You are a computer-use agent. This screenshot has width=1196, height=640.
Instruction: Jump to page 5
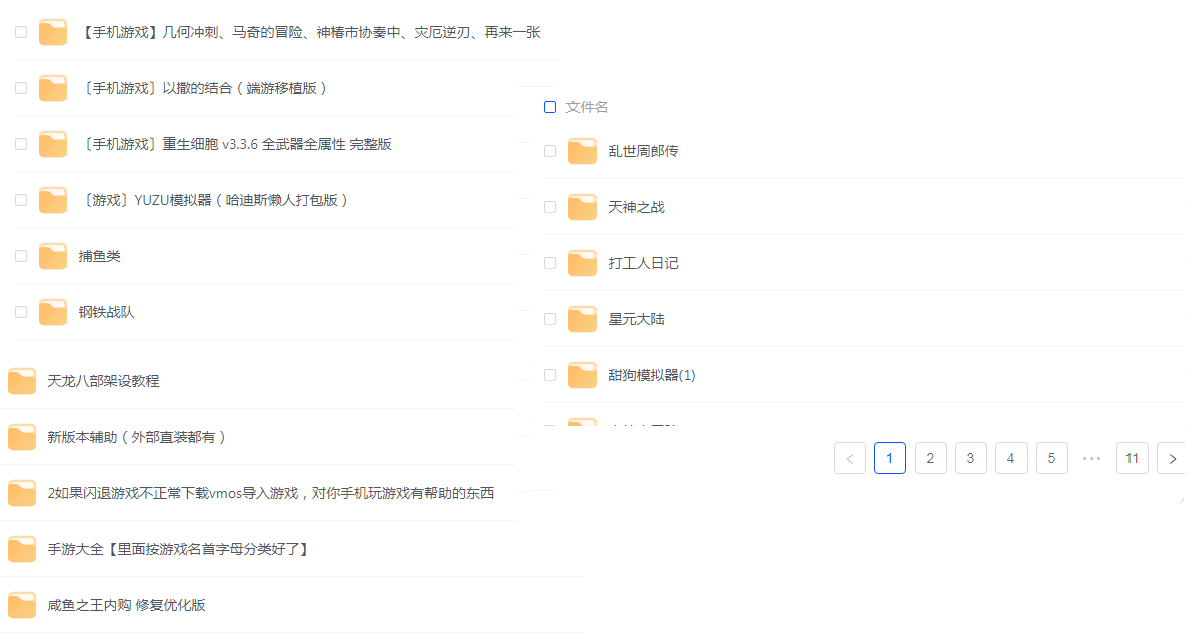1051,458
